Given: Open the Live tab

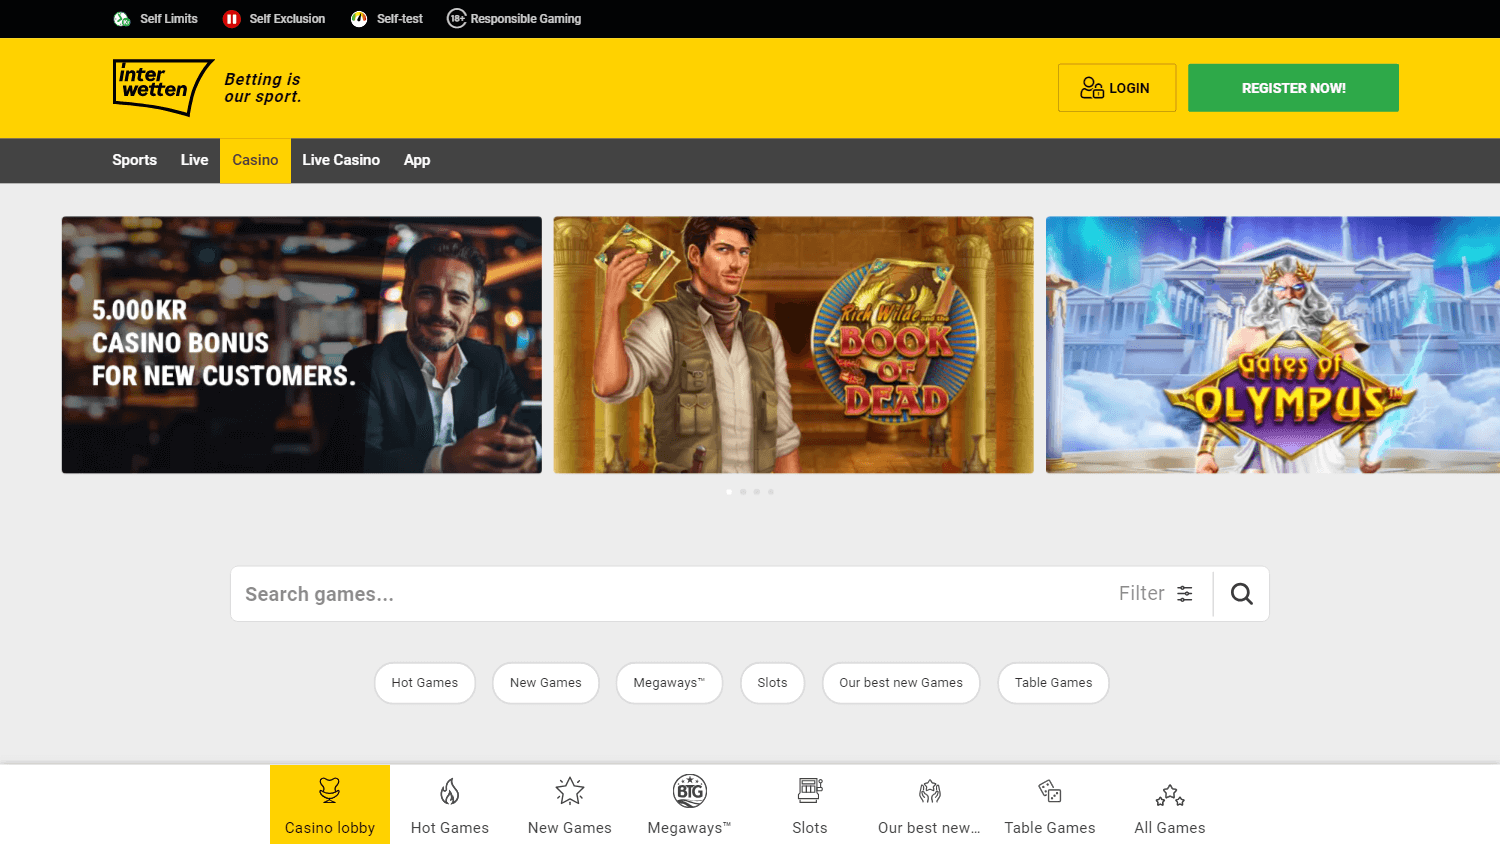Looking at the screenshot, I should 194,160.
